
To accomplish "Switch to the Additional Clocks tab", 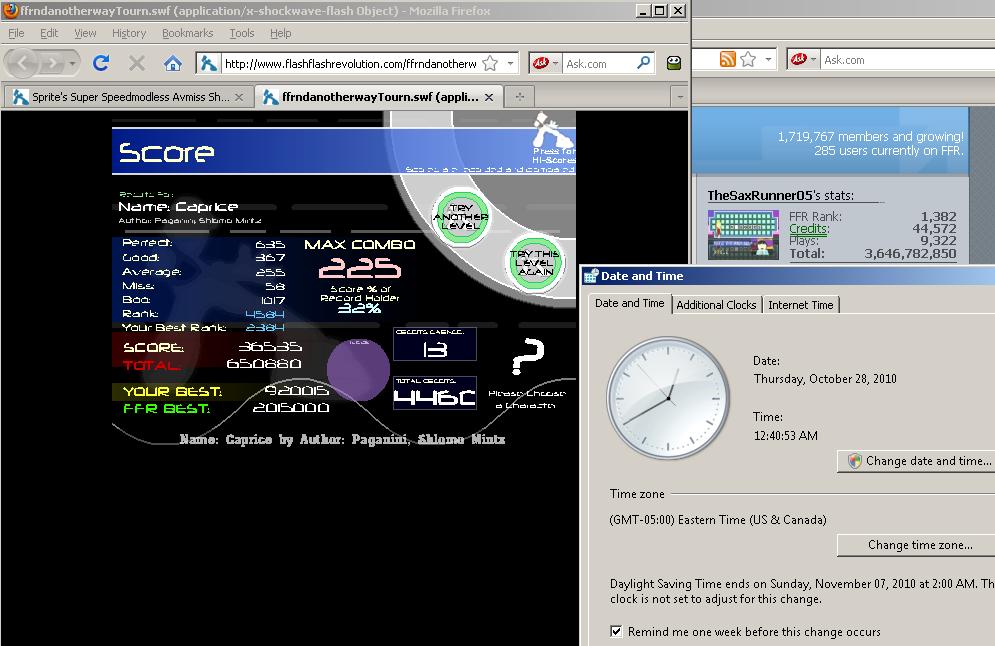I will click(716, 305).
